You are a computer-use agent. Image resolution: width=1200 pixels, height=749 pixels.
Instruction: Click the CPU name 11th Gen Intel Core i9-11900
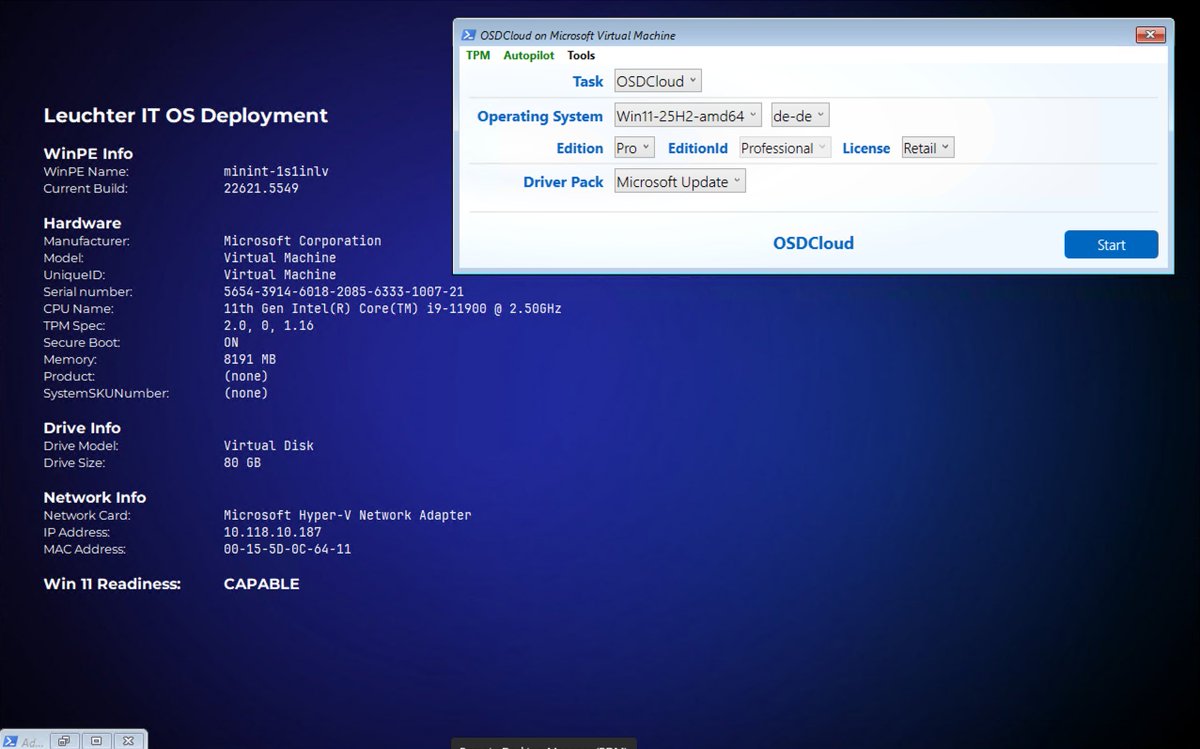click(392, 309)
